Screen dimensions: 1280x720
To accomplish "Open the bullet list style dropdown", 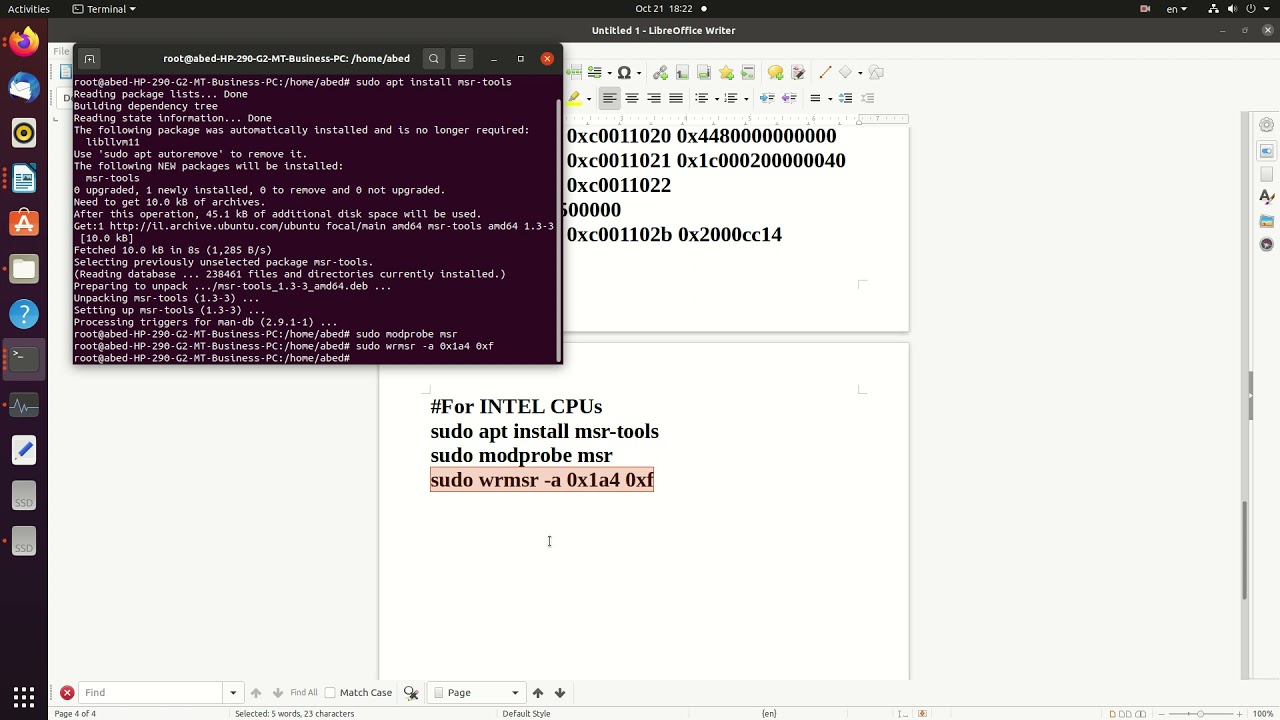I will coord(717,99).
